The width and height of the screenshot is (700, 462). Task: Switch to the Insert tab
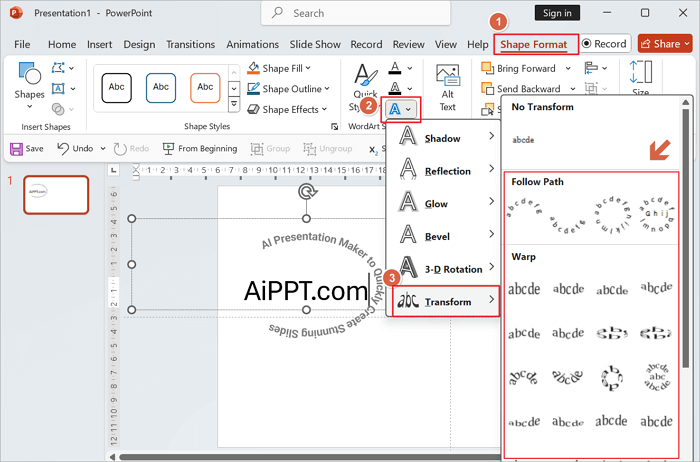[100, 44]
